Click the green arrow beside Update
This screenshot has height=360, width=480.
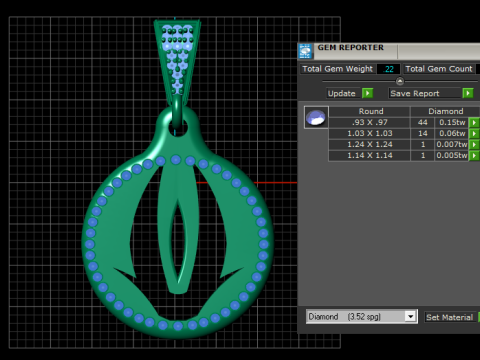(368, 93)
